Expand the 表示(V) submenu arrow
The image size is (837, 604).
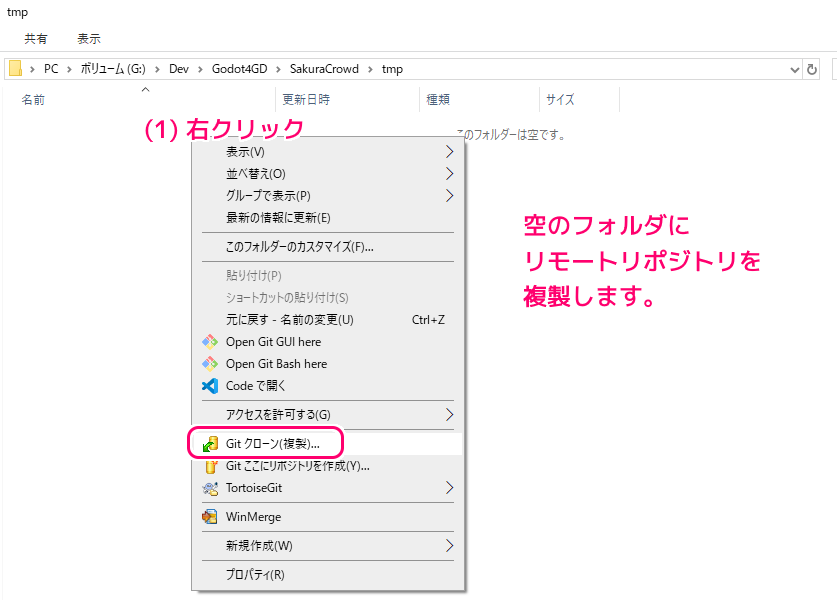[x=449, y=152]
